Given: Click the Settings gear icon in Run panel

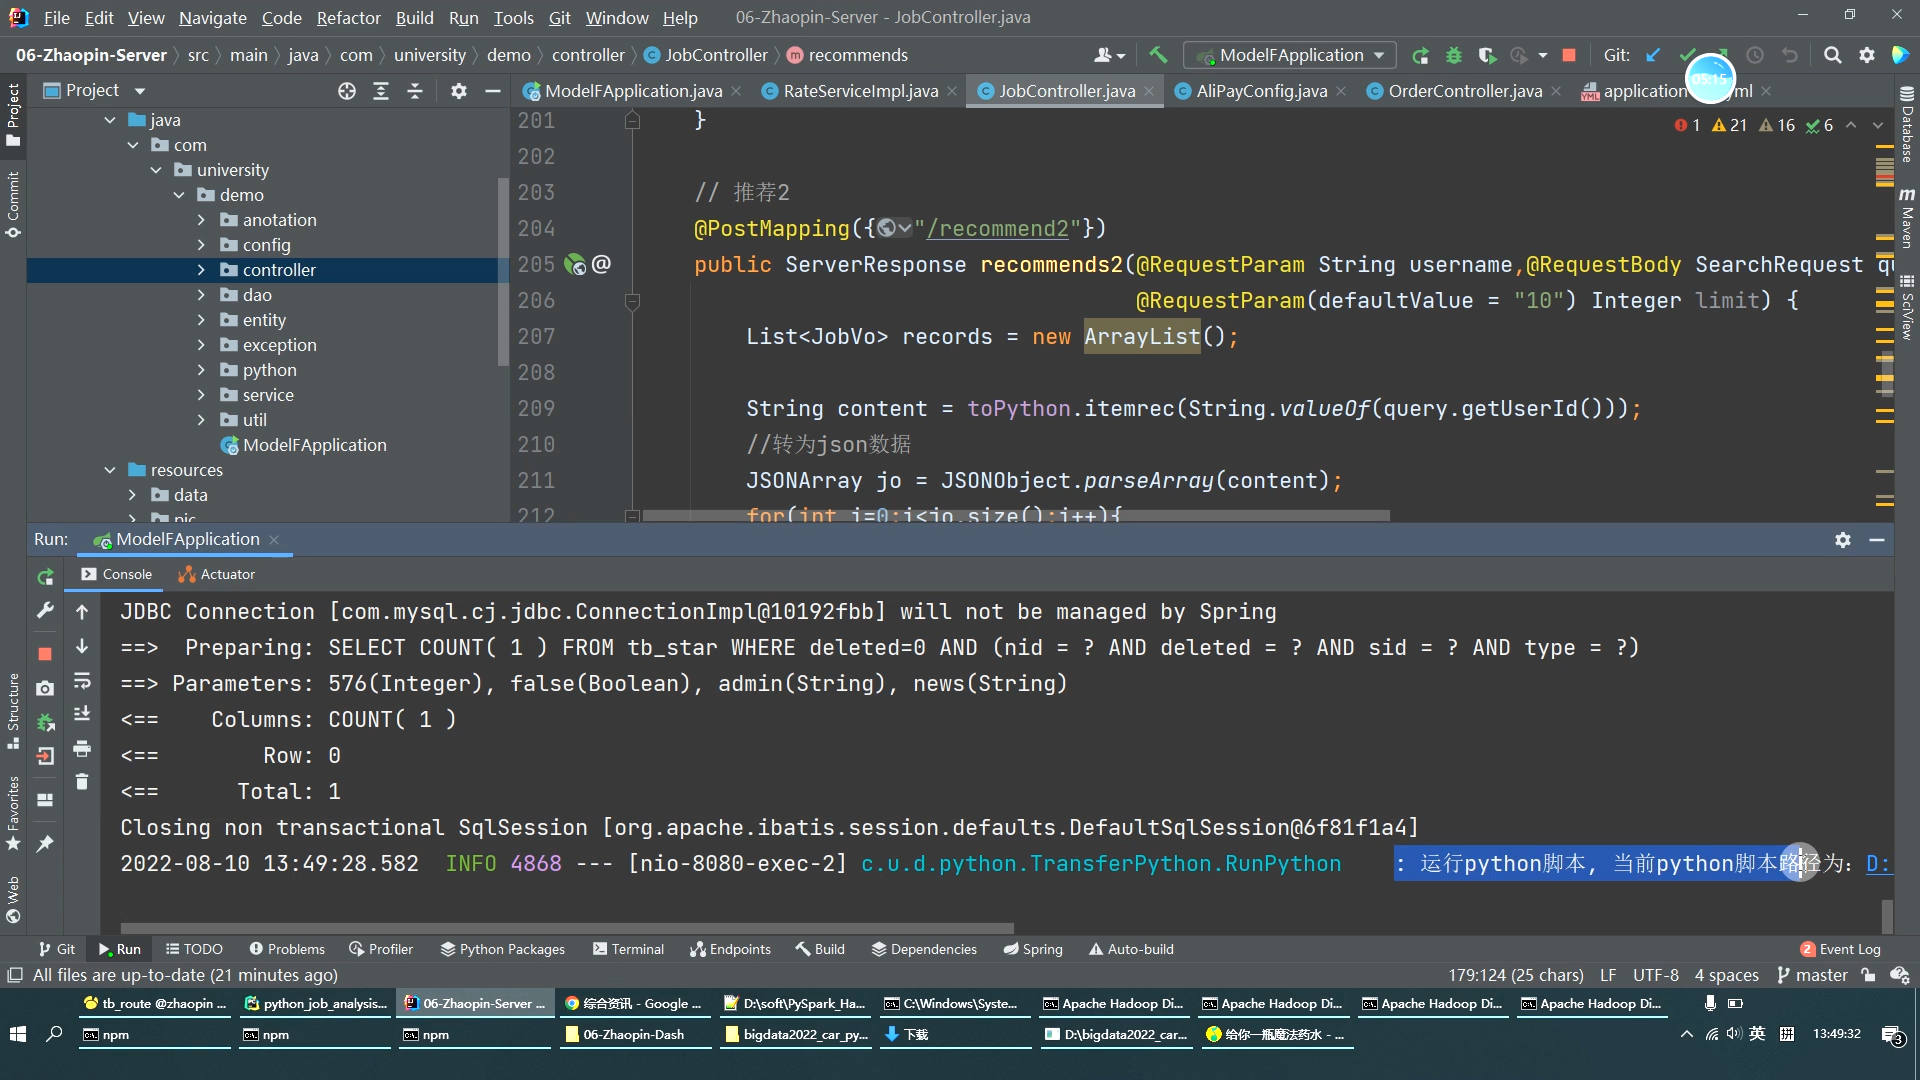Looking at the screenshot, I should (x=1844, y=537).
